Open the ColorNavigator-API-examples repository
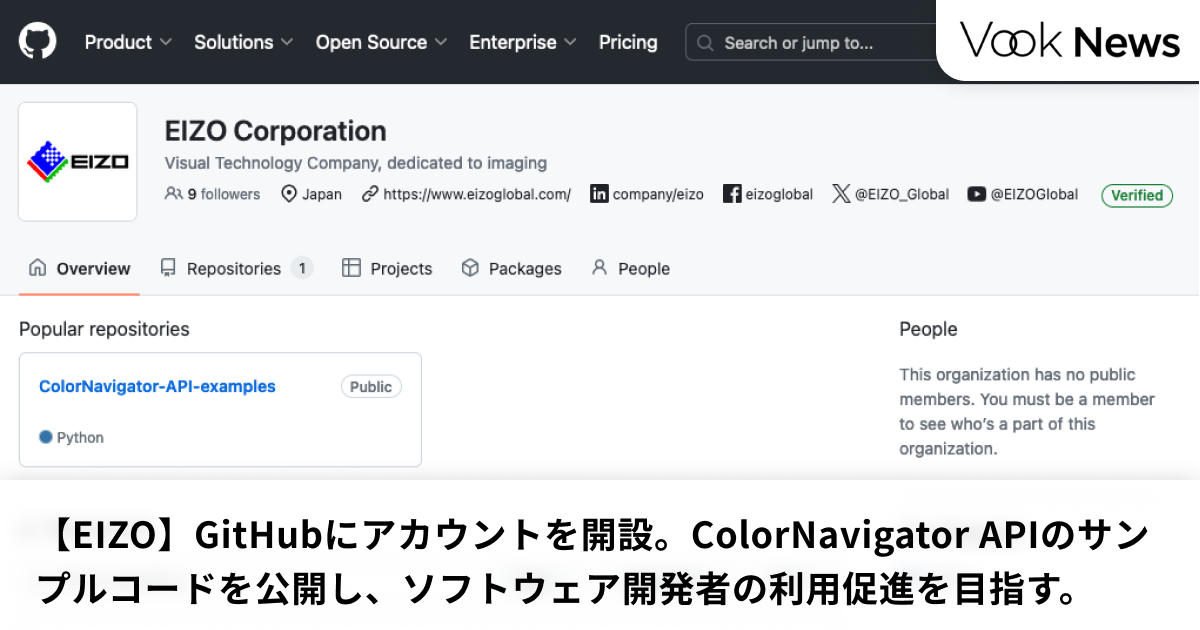Viewport: 1200px width, 630px height. (x=157, y=386)
